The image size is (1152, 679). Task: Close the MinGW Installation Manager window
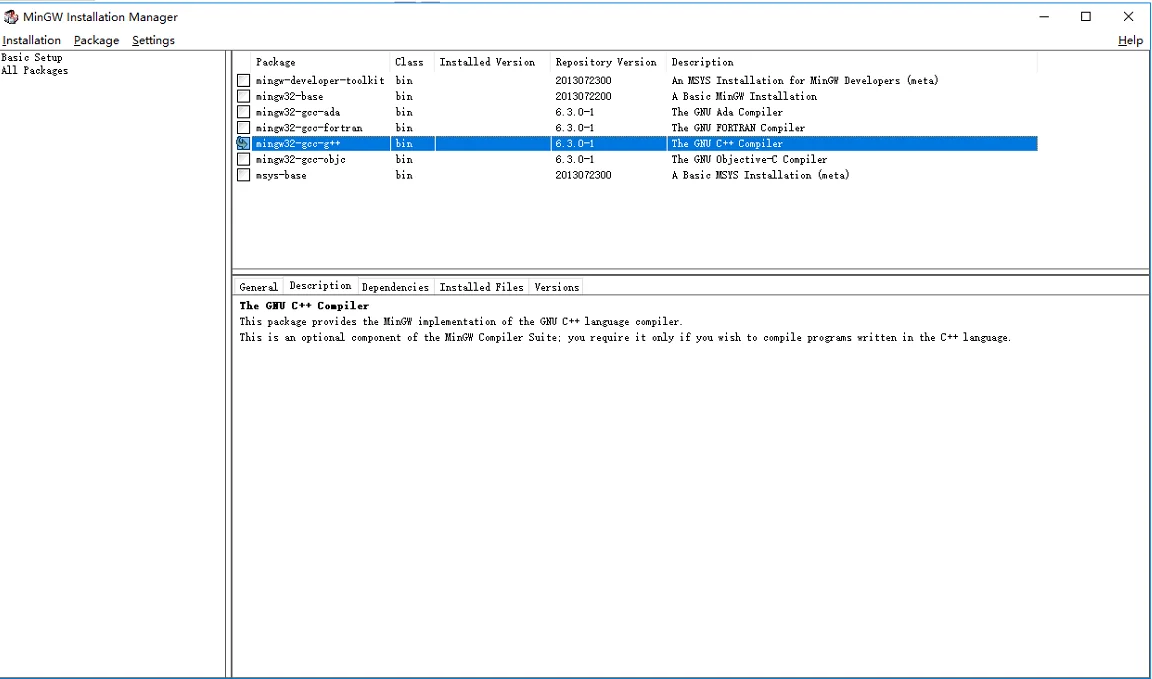[x=1128, y=17]
